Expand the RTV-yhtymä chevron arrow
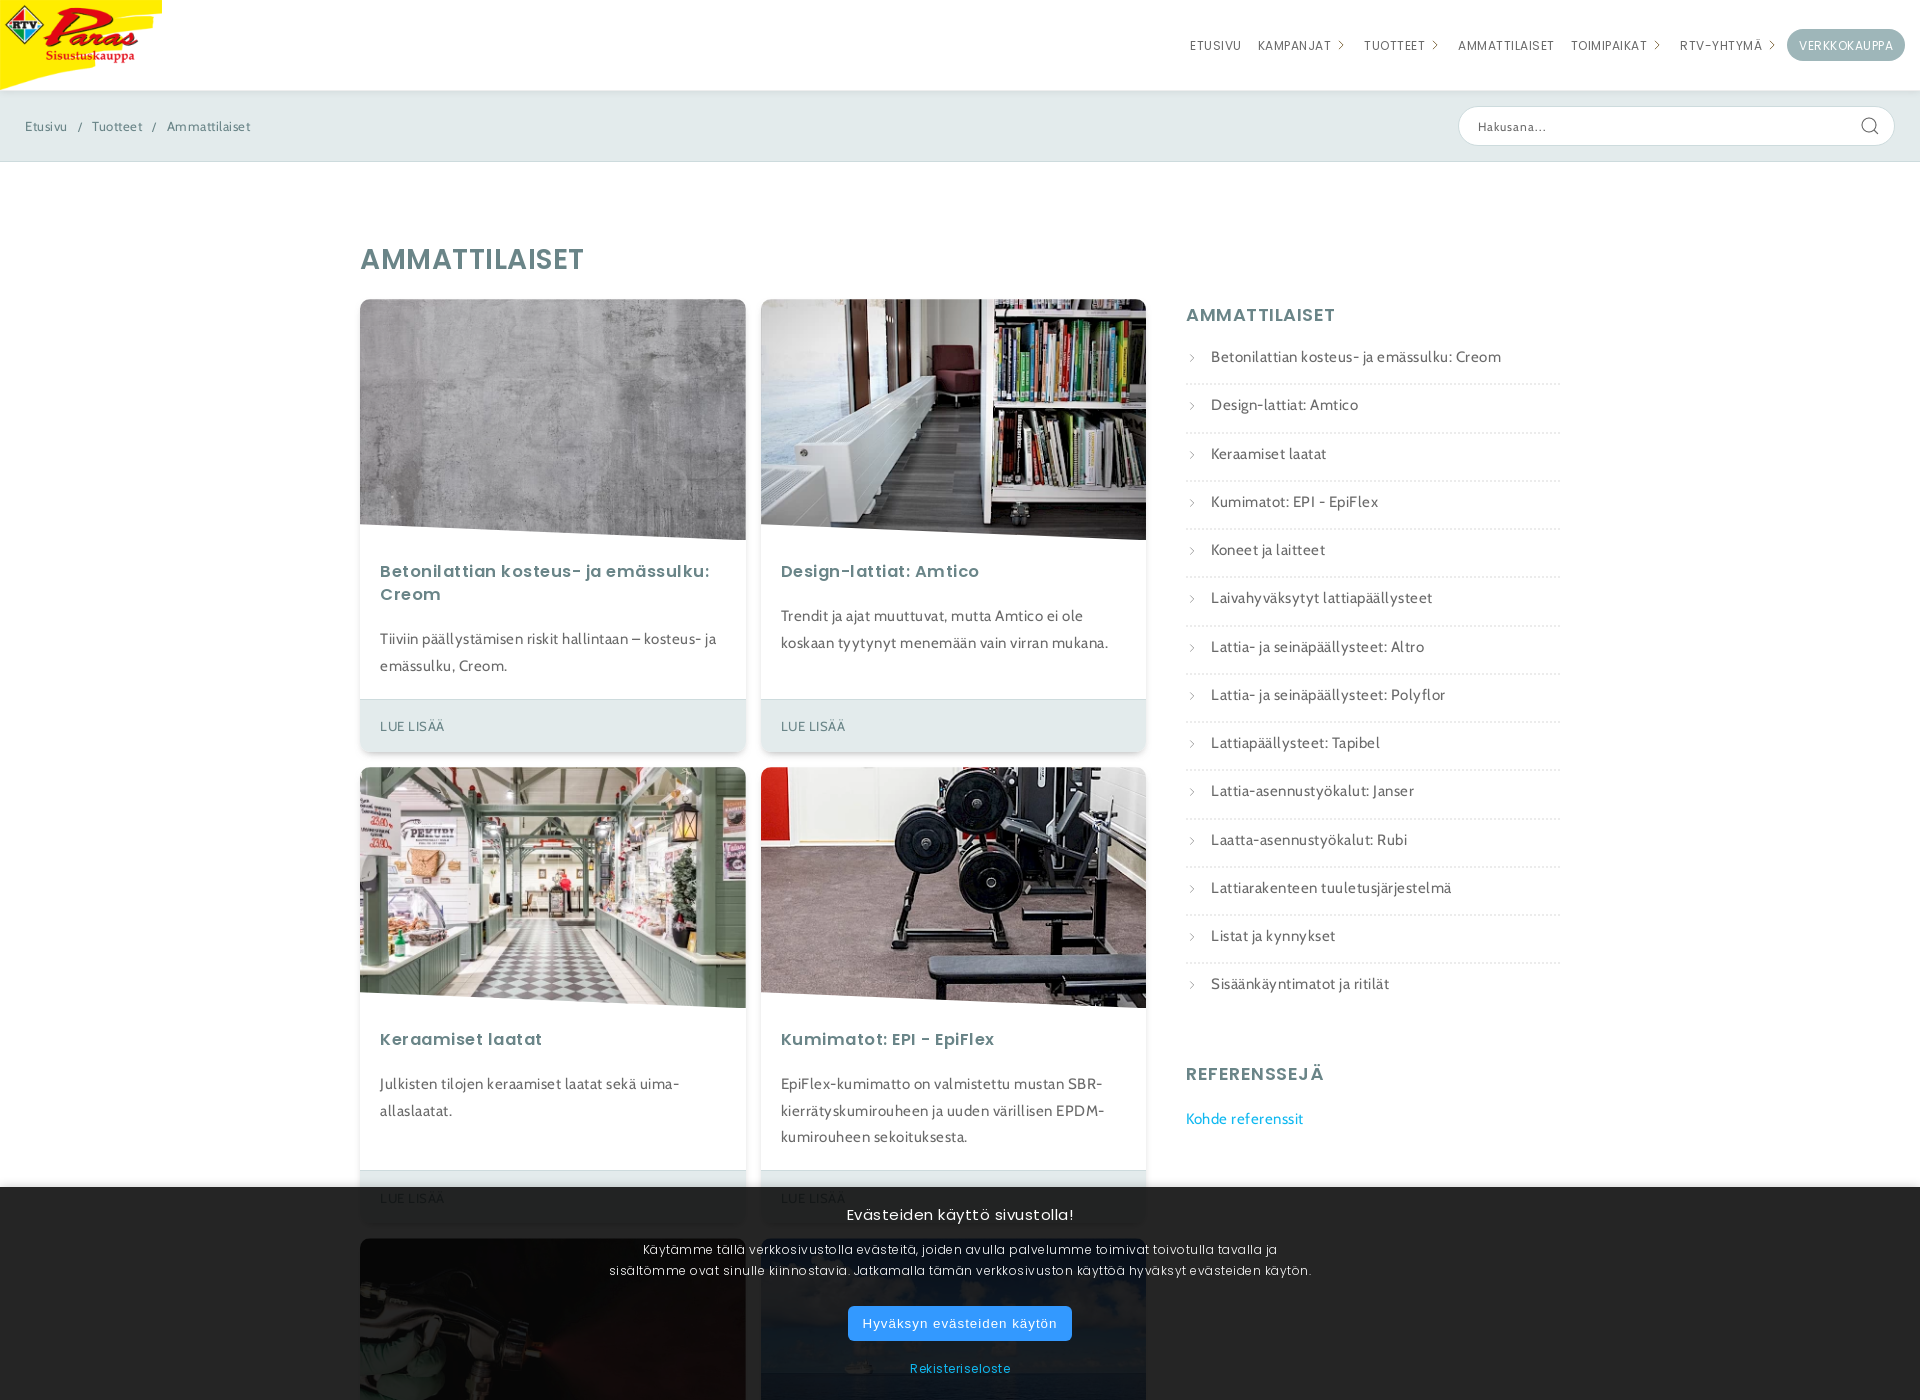 (1772, 46)
